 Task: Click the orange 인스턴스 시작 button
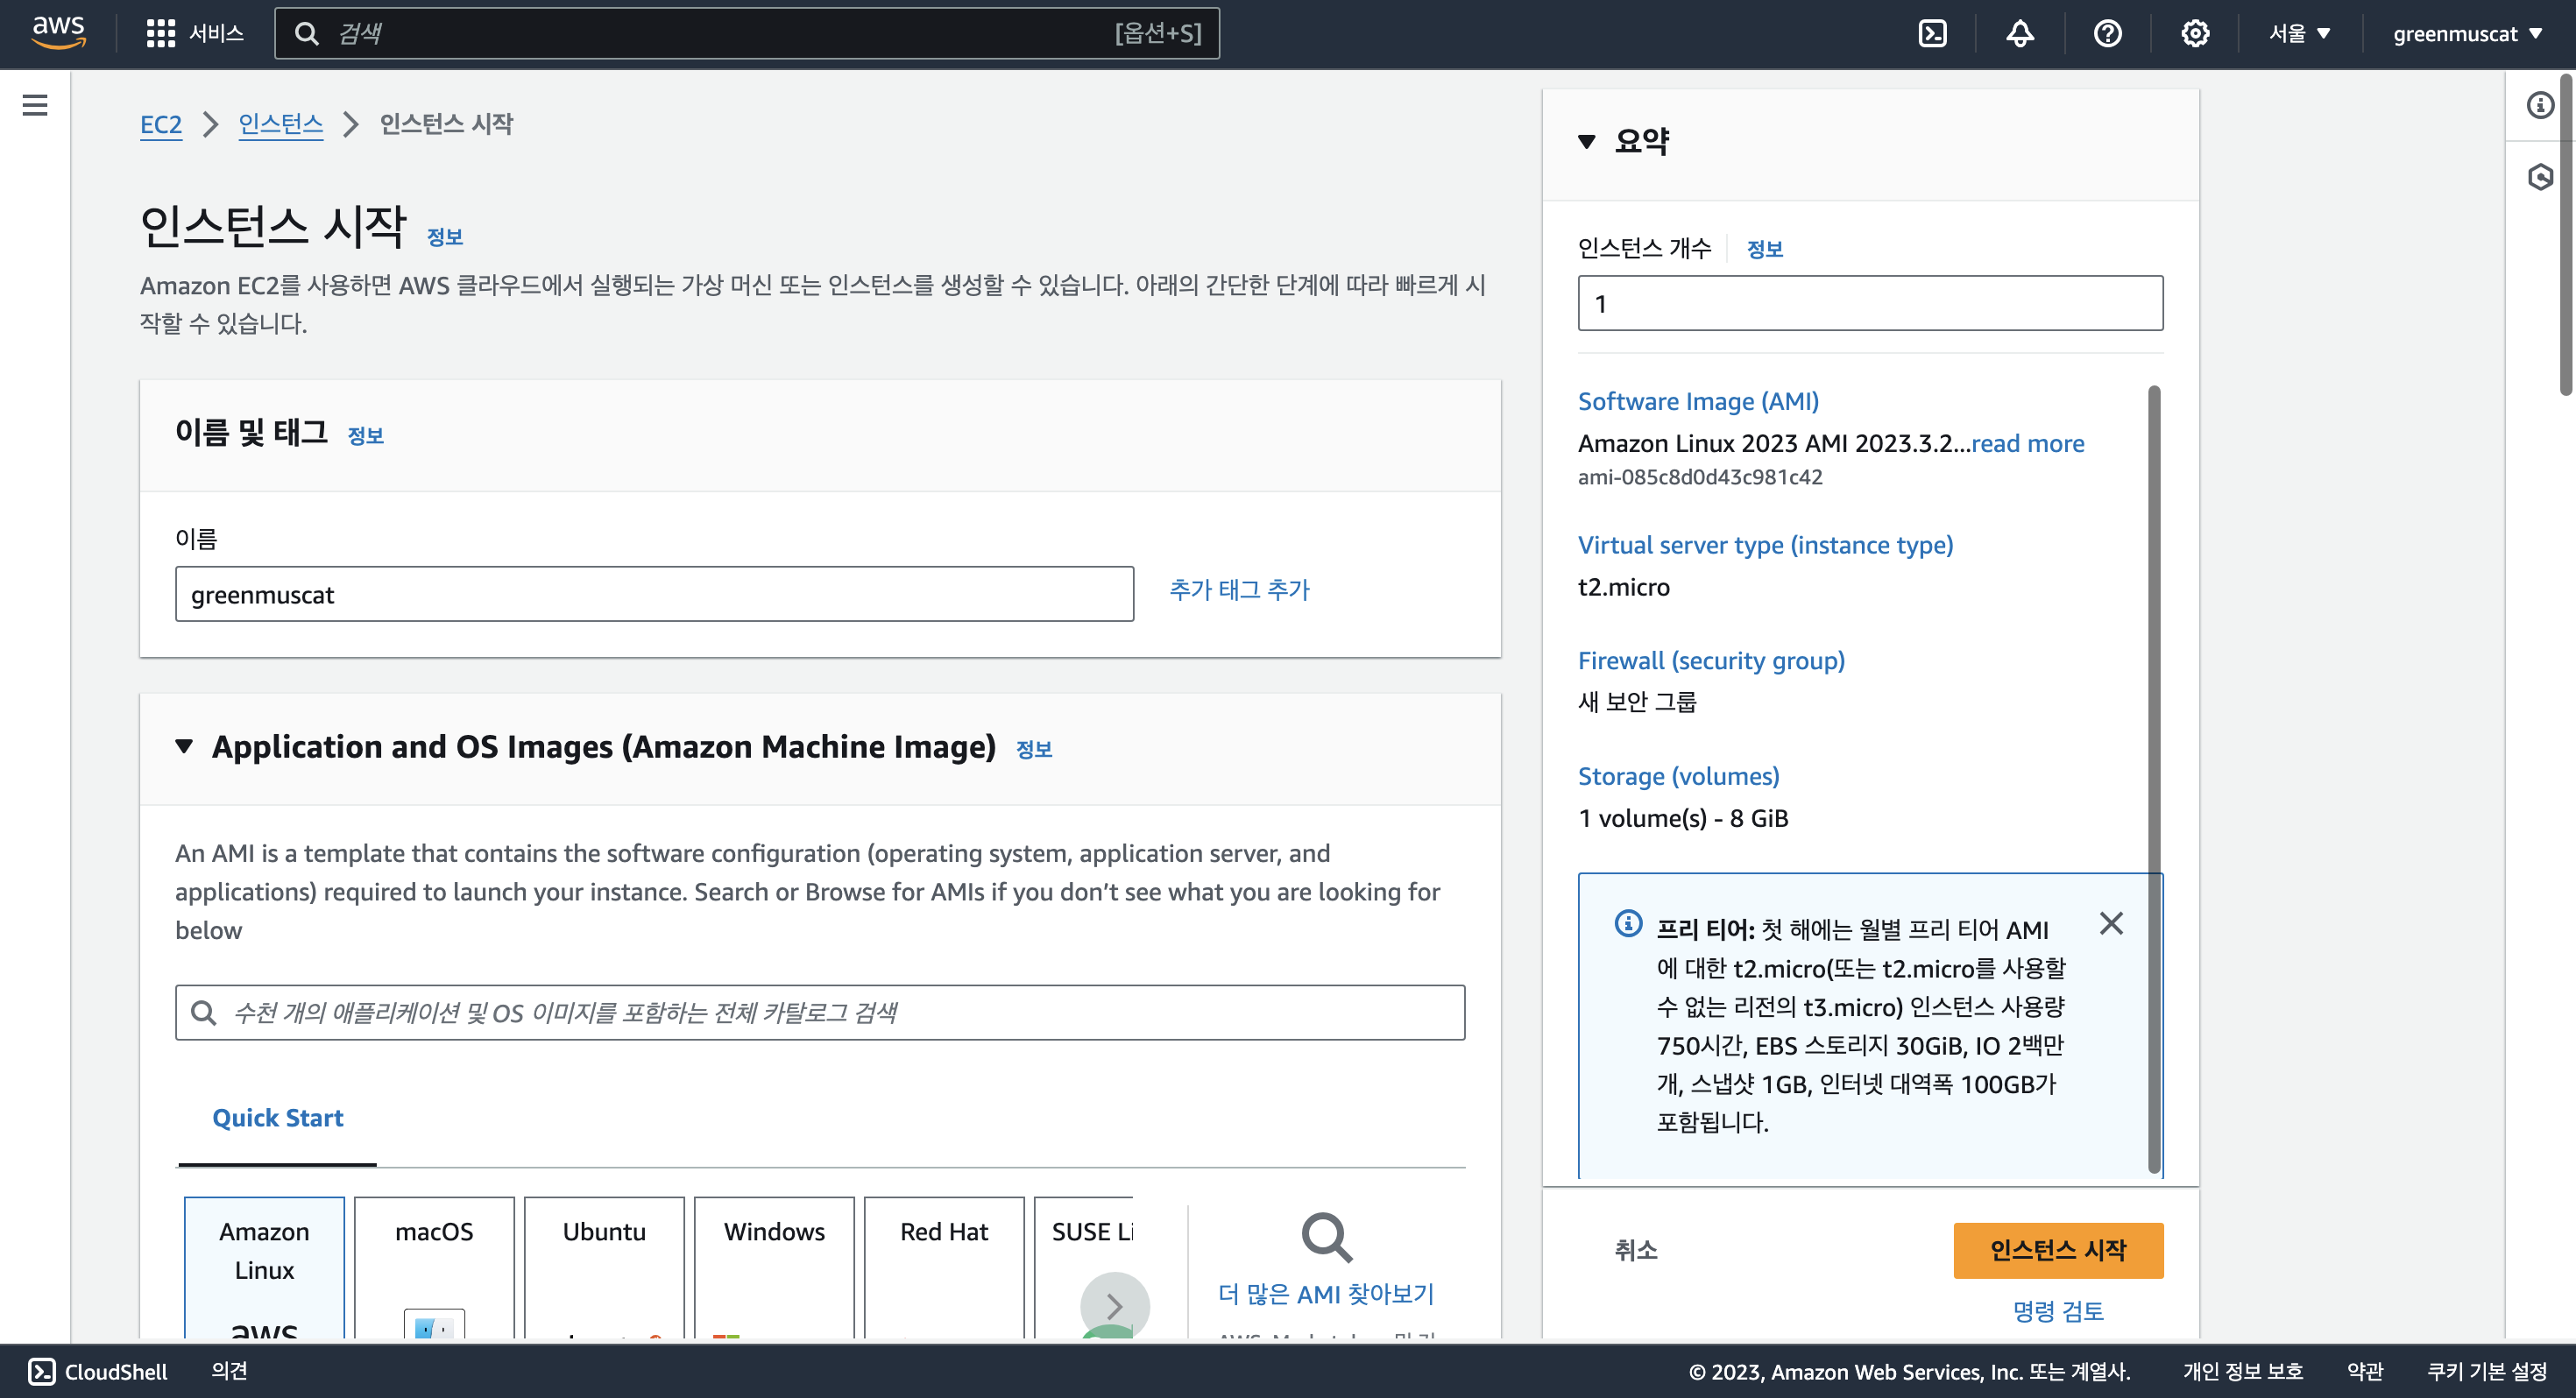tap(2058, 1250)
